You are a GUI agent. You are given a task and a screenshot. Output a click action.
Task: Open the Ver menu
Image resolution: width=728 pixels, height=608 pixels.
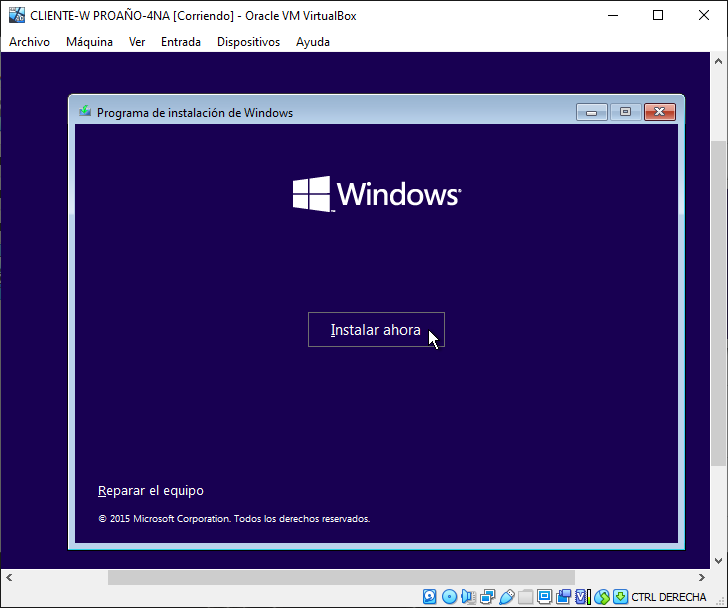click(x=137, y=42)
